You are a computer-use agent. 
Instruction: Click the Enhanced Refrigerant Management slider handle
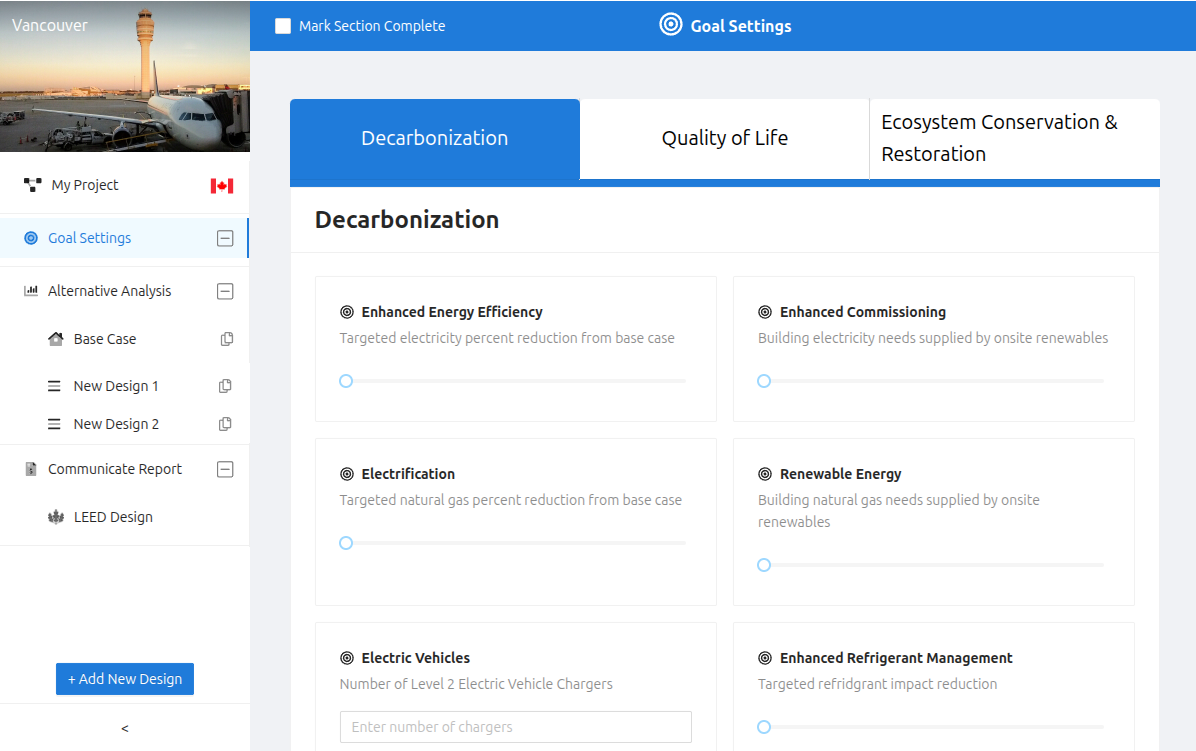click(764, 727)
